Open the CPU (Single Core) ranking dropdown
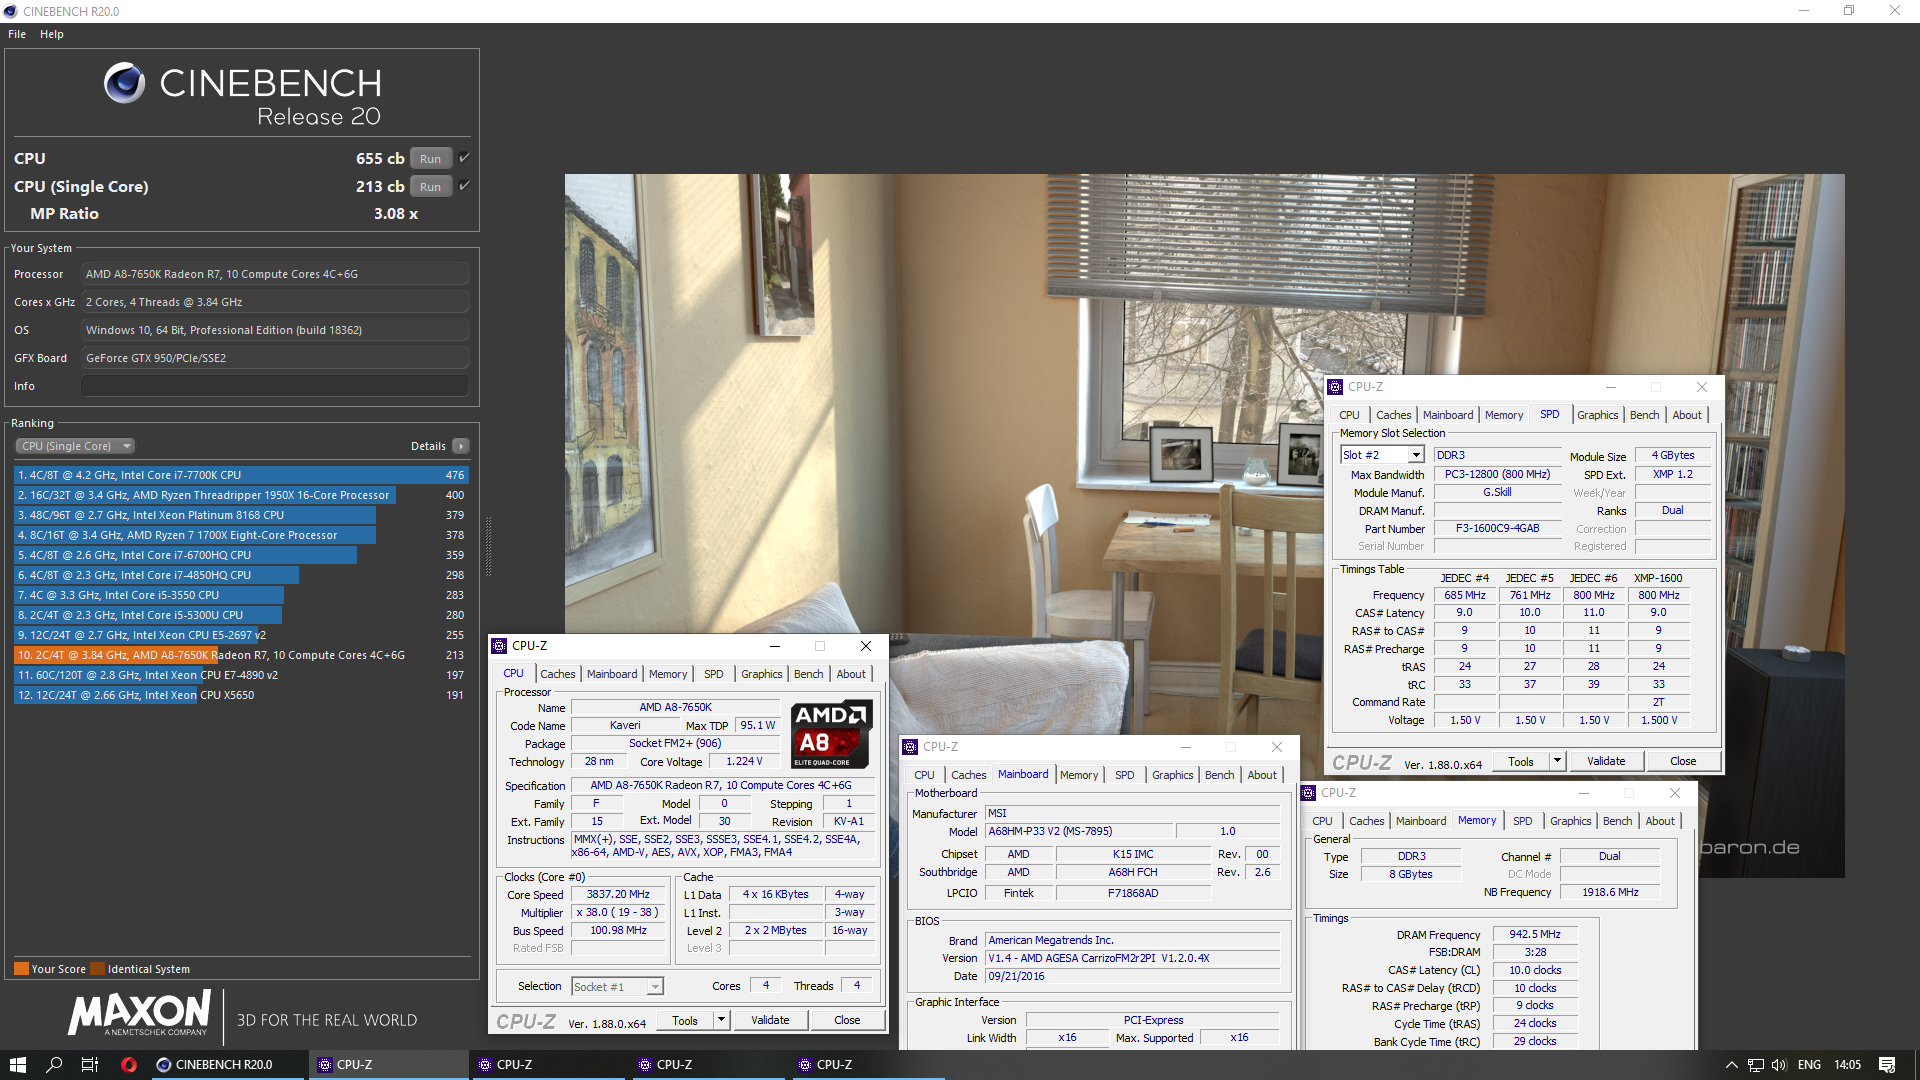 pos(75,446)
